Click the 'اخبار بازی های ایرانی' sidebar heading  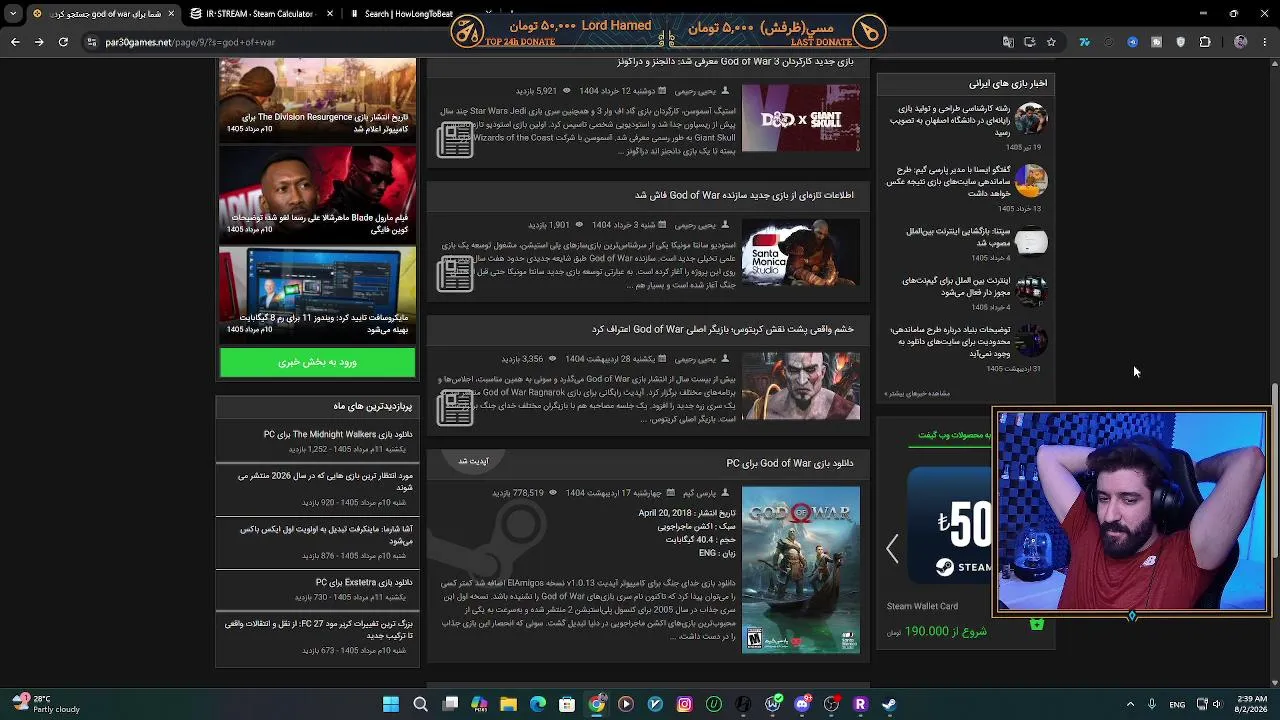(x=1008, y=83)
